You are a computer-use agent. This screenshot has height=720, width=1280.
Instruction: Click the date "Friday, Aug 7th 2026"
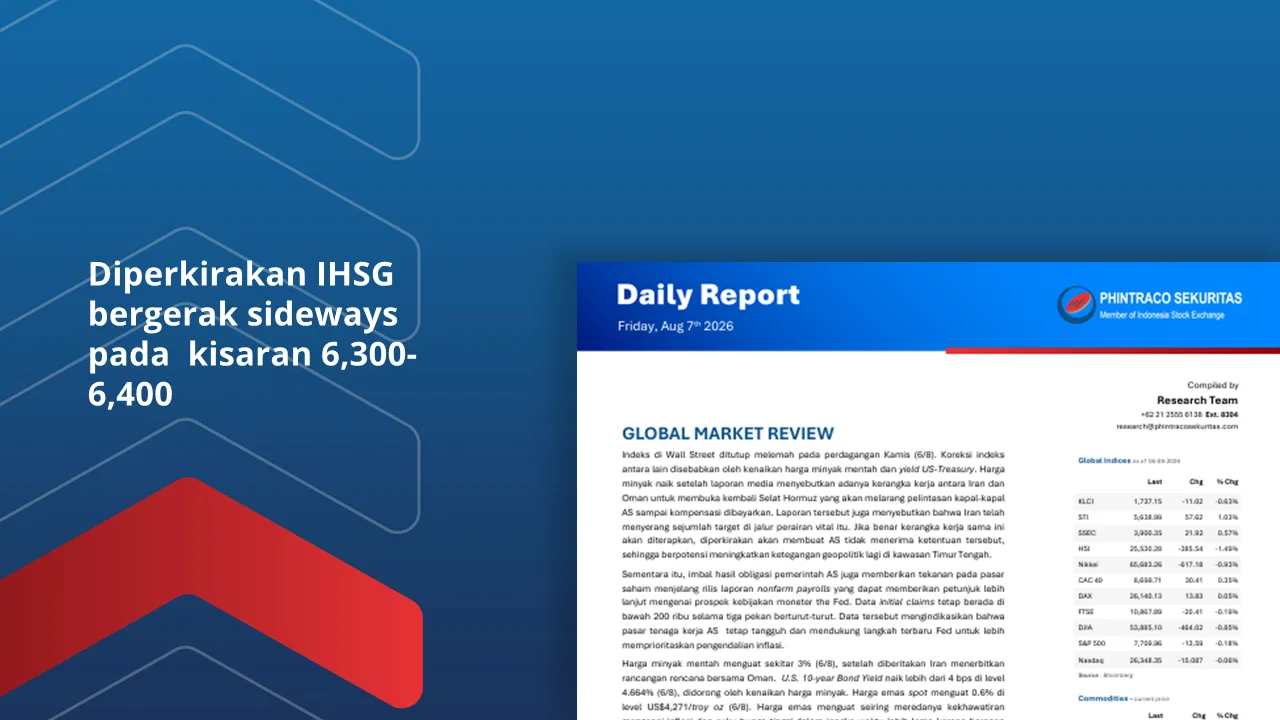[x=676, y=326]
